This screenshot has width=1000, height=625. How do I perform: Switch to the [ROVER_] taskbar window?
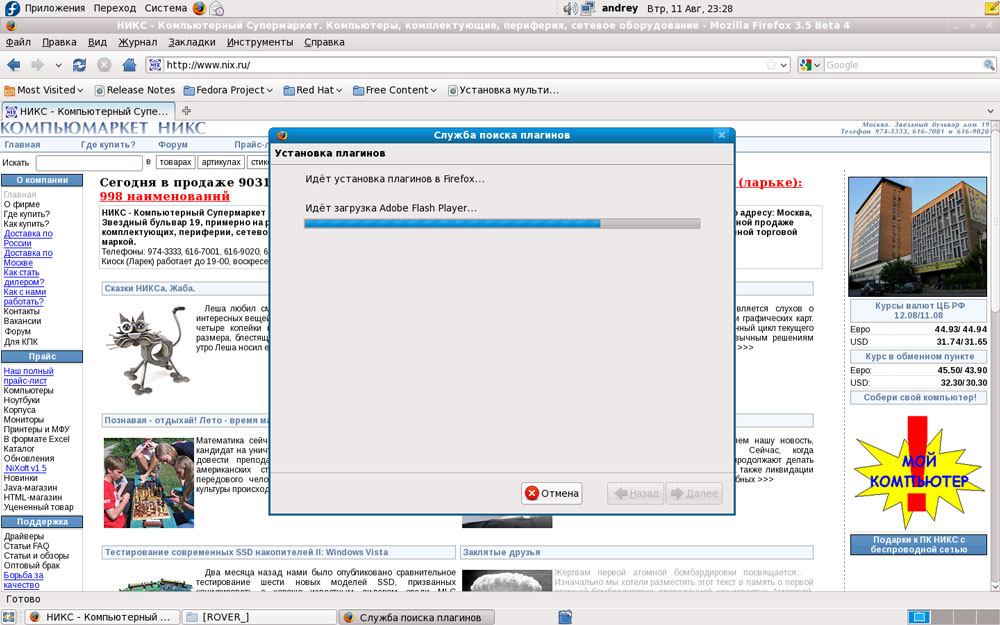259,617
